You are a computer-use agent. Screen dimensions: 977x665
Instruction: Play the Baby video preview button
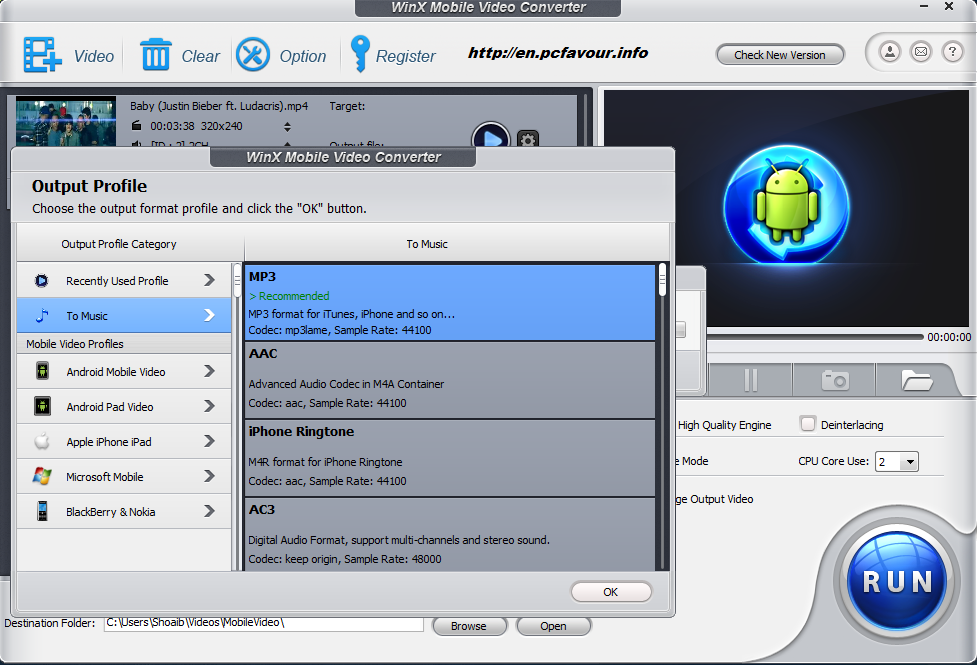pos(491,135)
